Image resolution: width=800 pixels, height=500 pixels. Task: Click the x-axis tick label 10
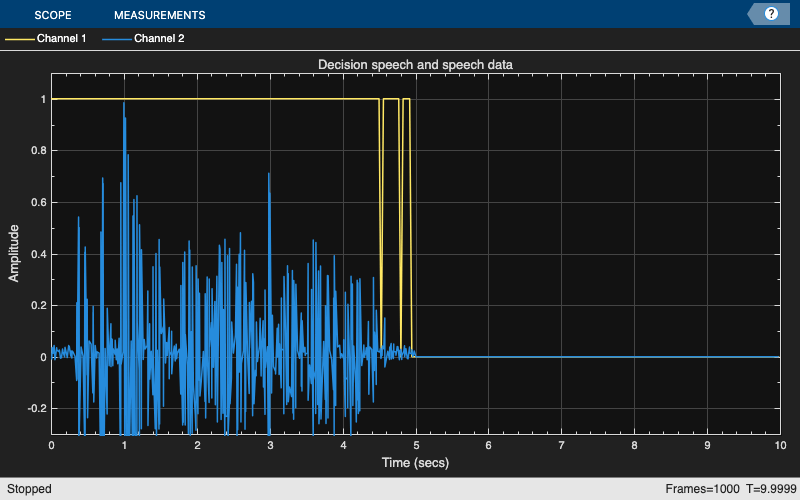tap(780, 445)
